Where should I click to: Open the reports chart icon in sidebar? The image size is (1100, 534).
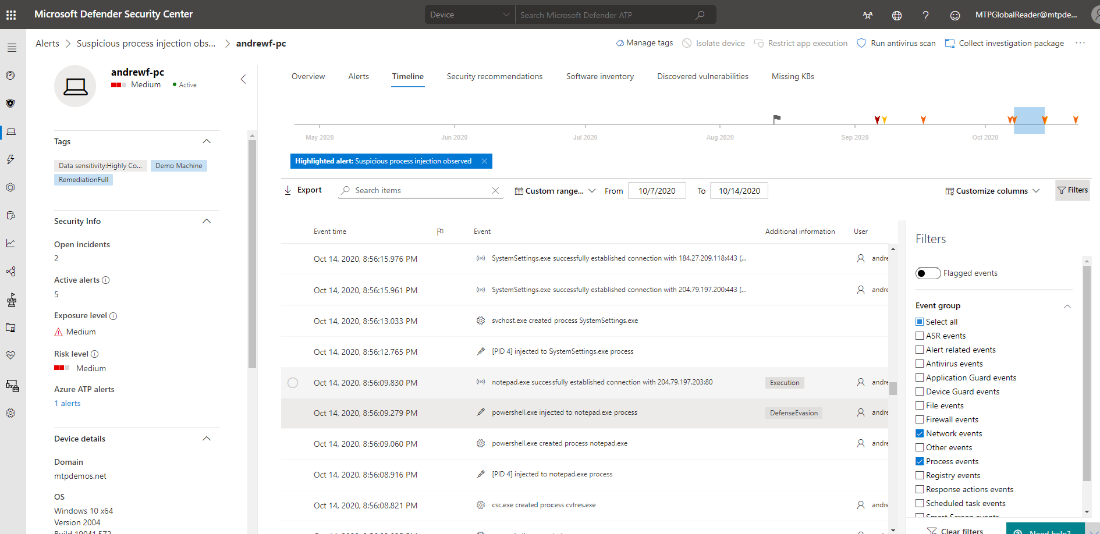[x=11, y=243]
